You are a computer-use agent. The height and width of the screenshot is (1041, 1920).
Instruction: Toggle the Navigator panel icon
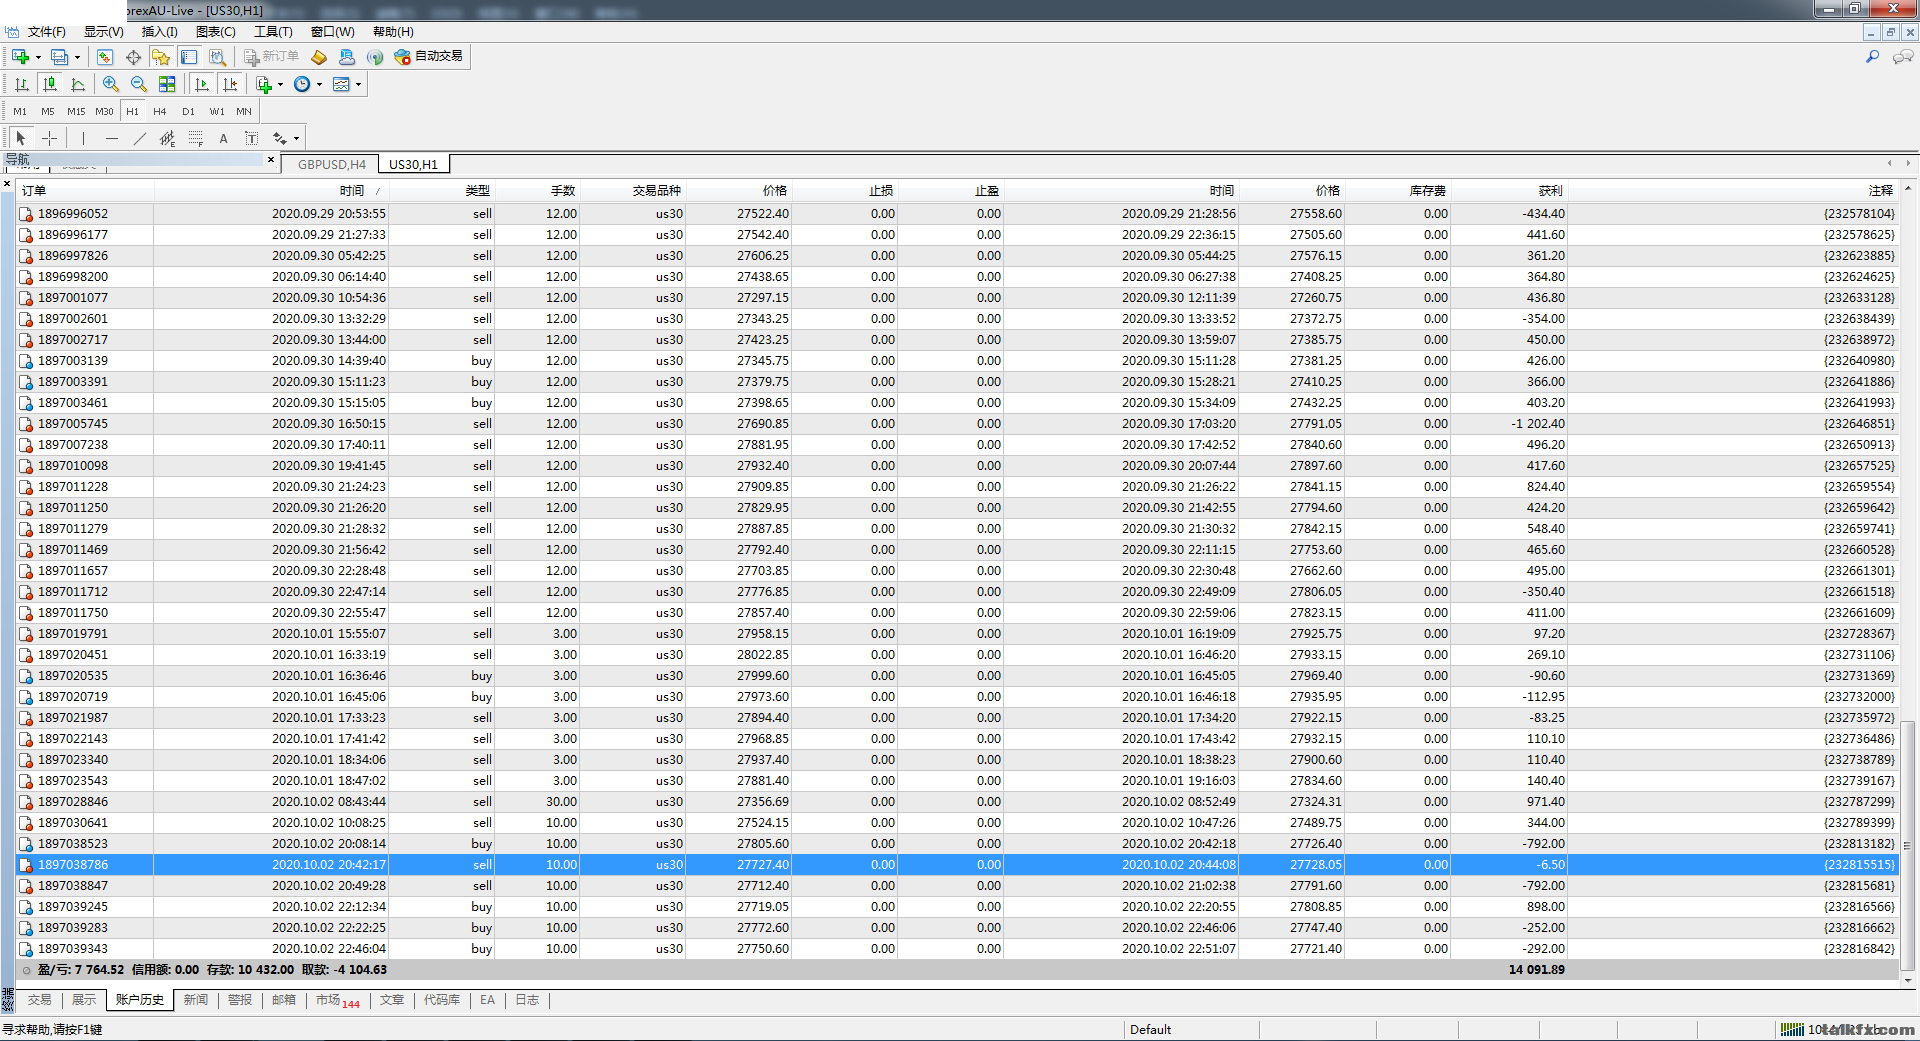(x=161, y=57)
